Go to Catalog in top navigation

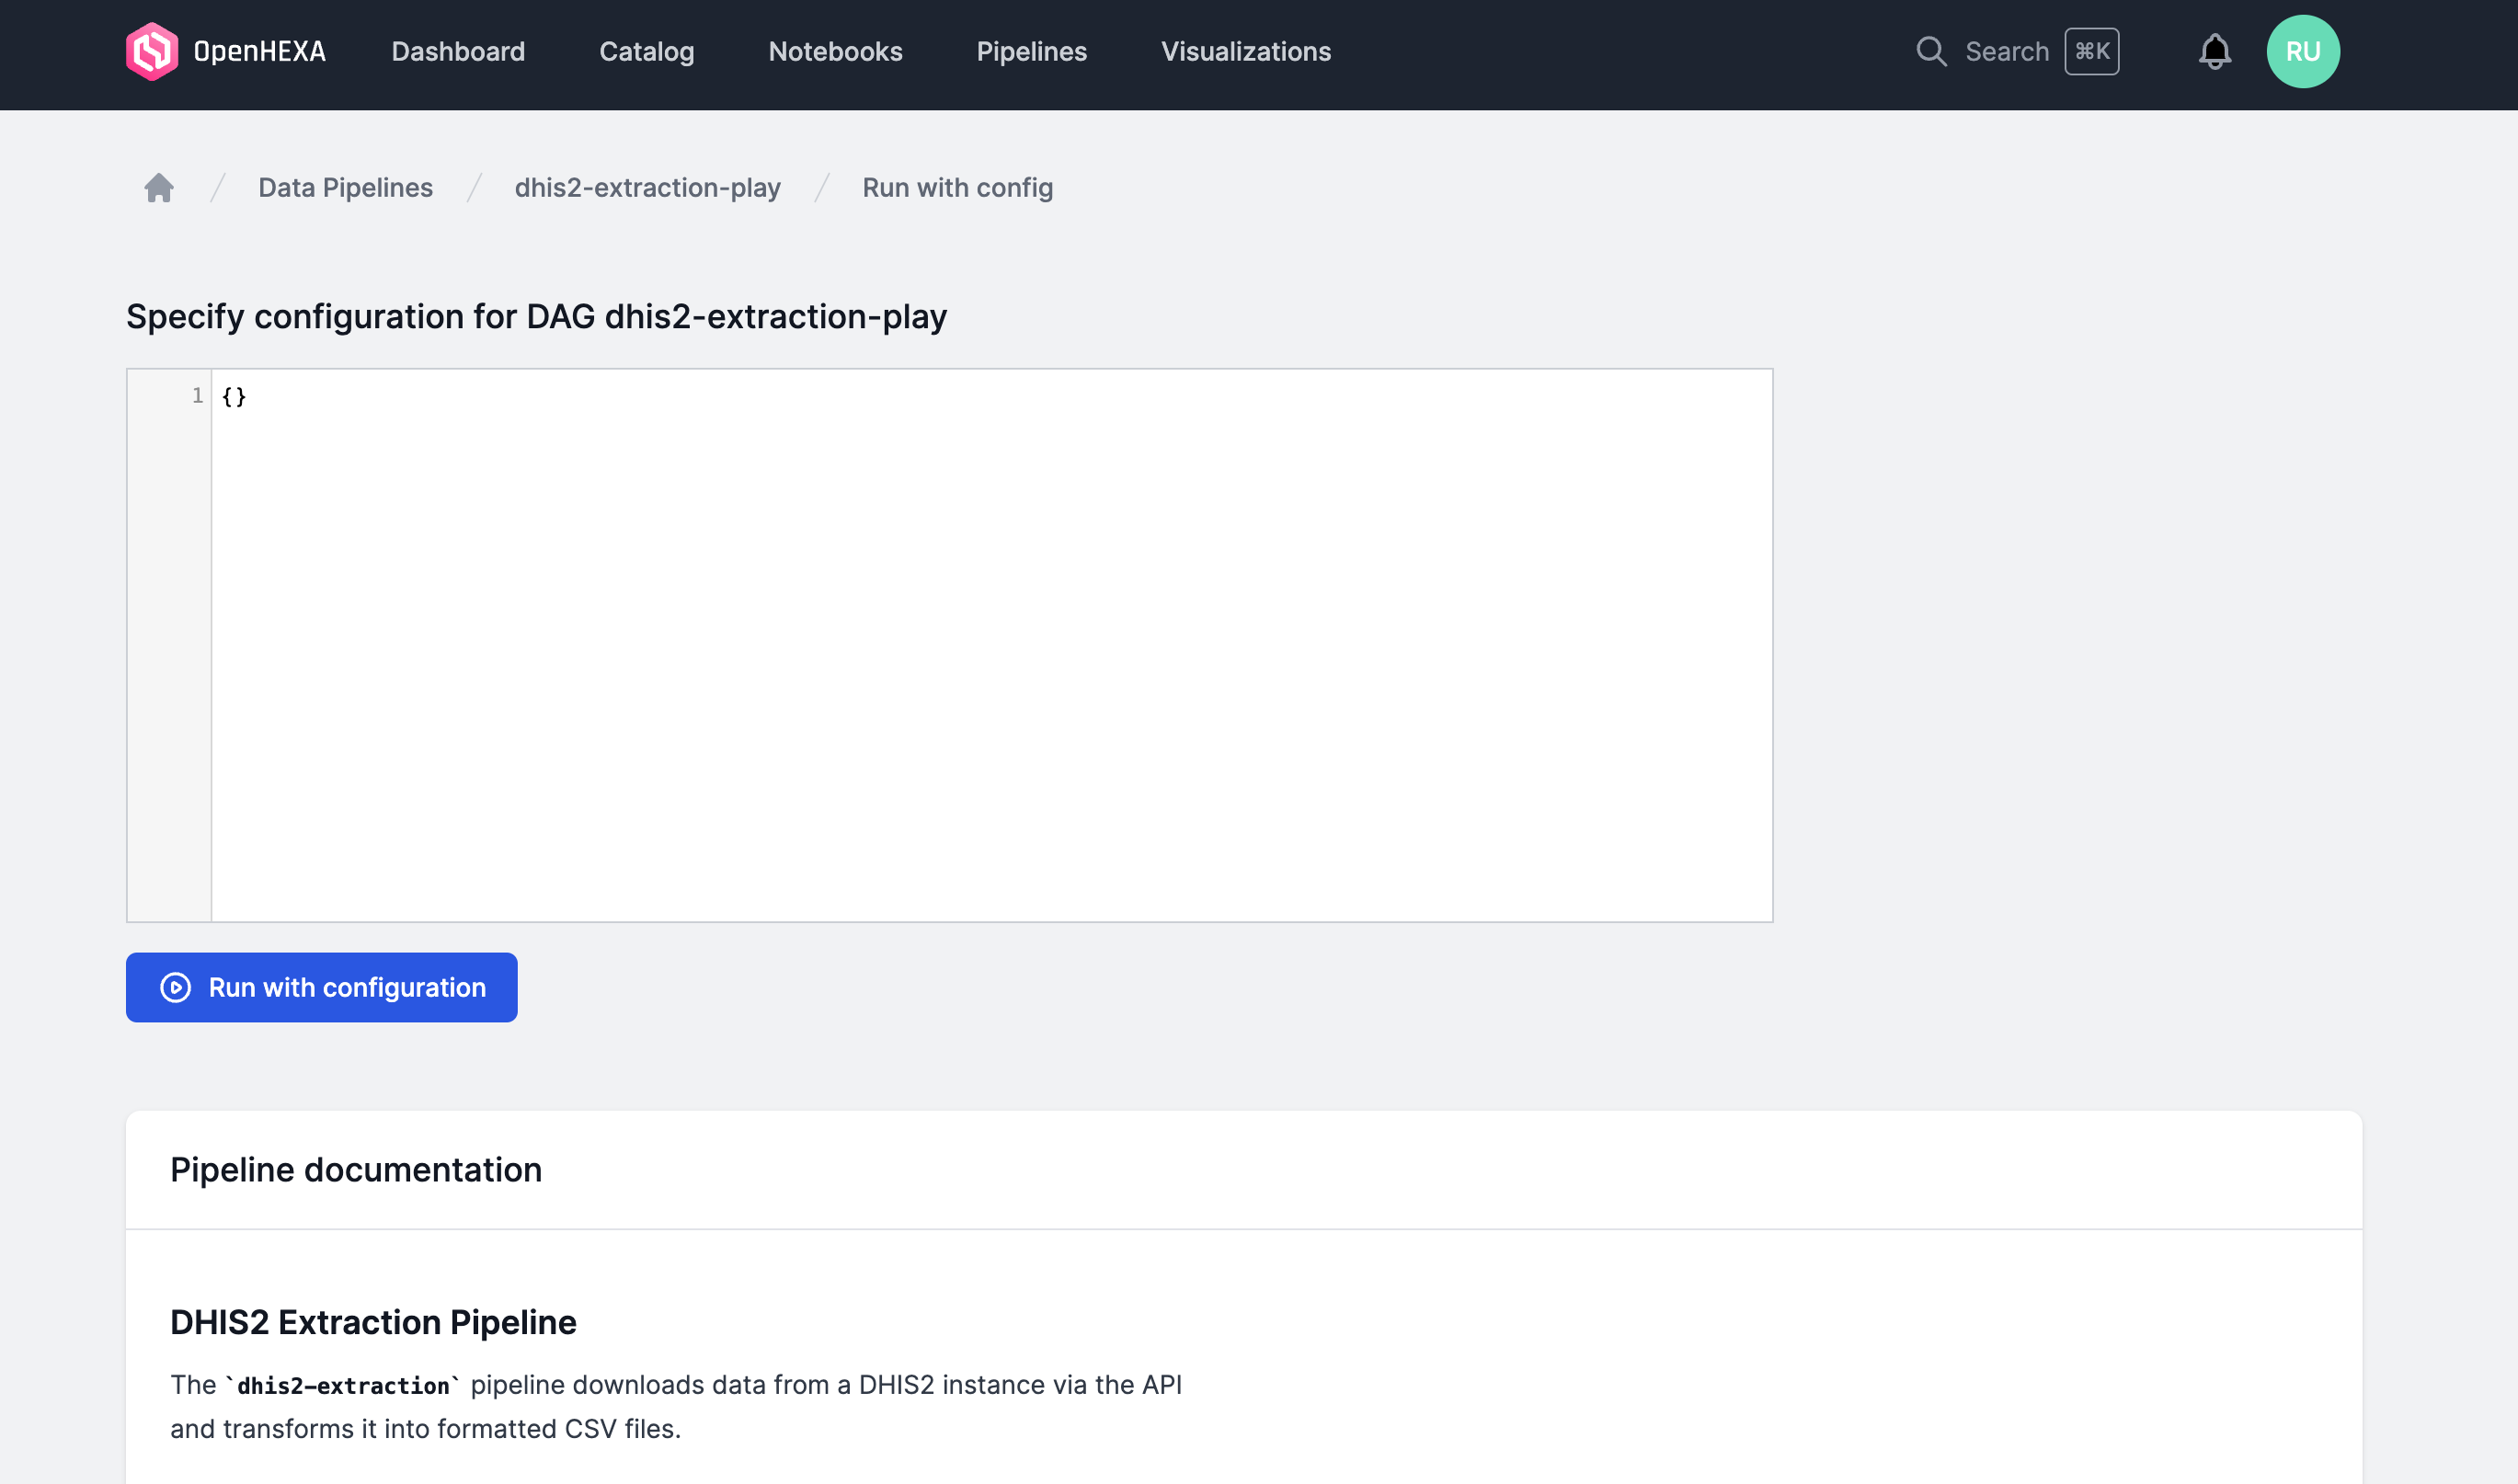click(647, 52)
